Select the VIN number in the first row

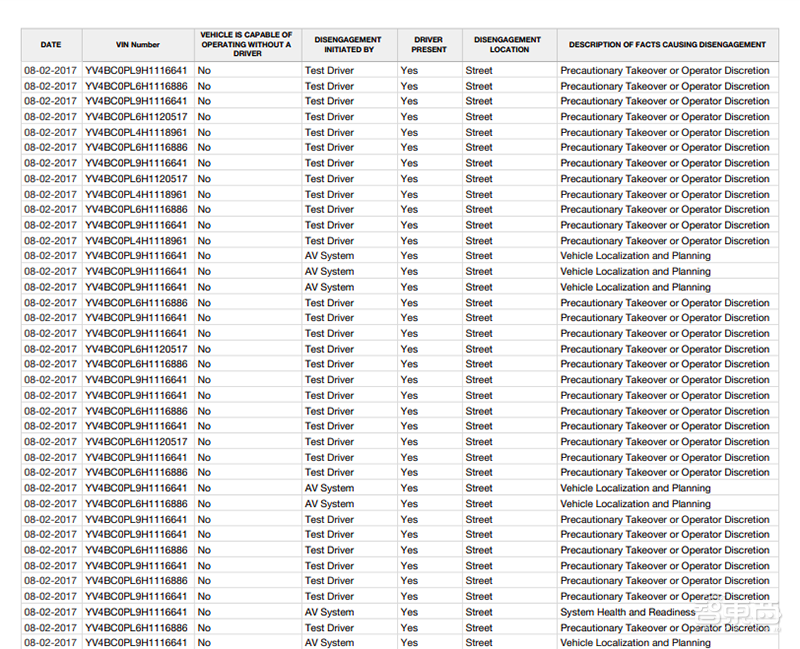click(135, 71)
